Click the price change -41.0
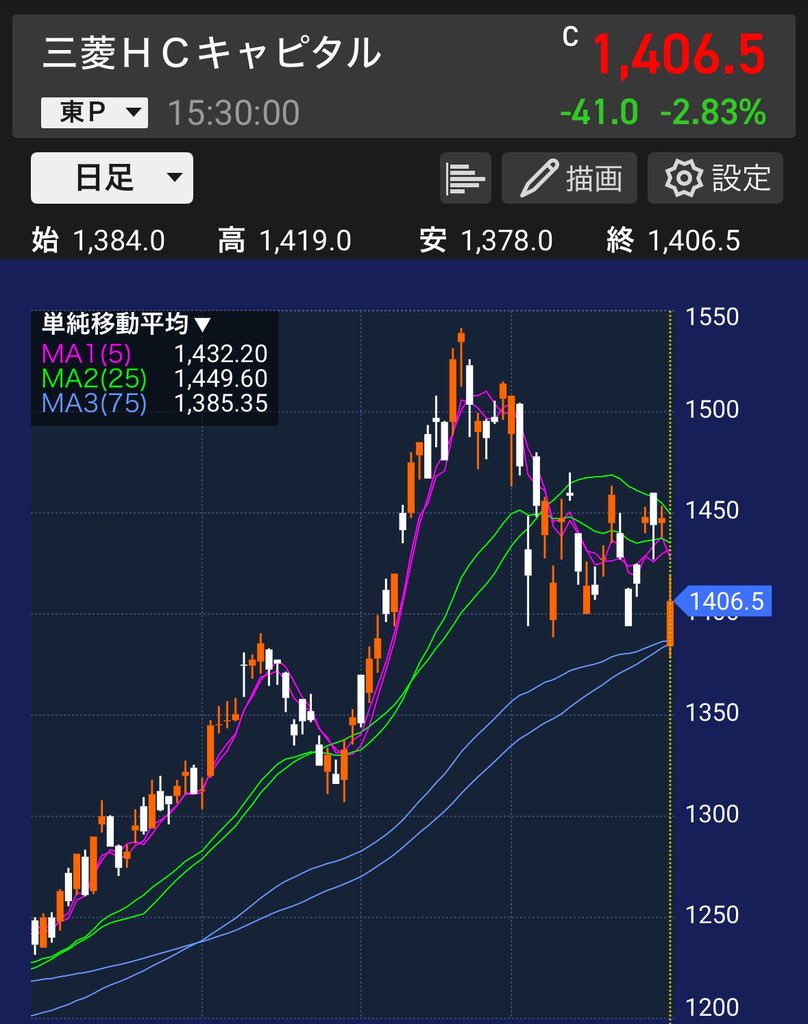 (599, 112)
